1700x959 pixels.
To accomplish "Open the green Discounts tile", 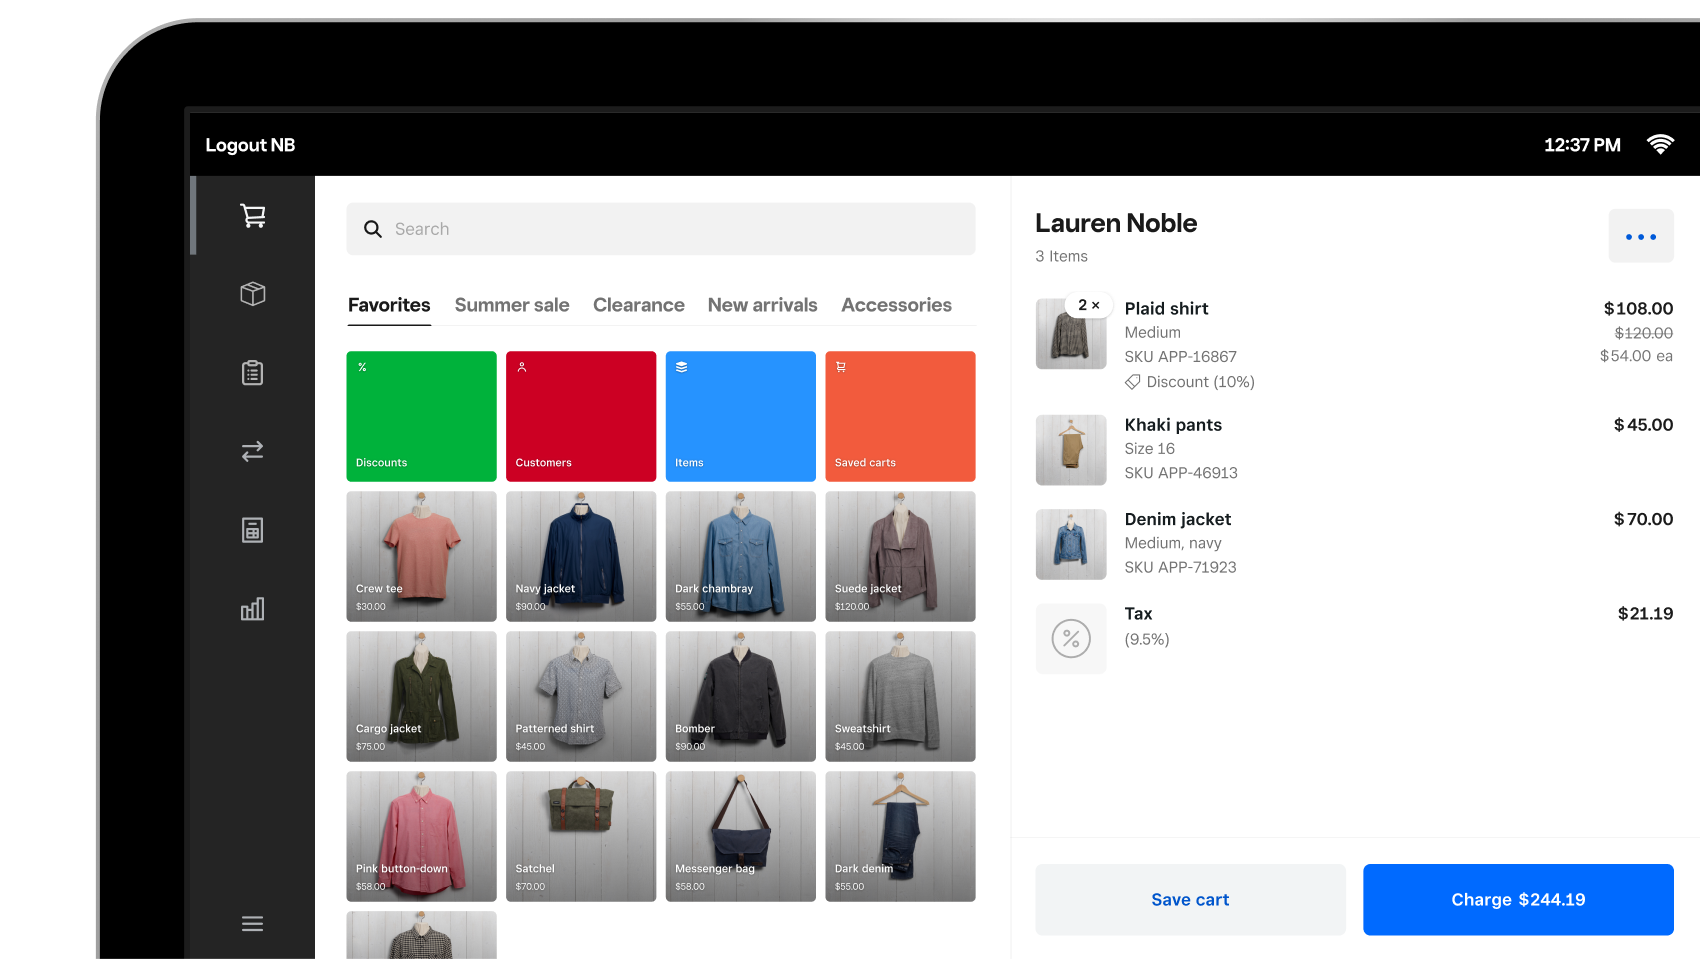I will coord(421,416).
